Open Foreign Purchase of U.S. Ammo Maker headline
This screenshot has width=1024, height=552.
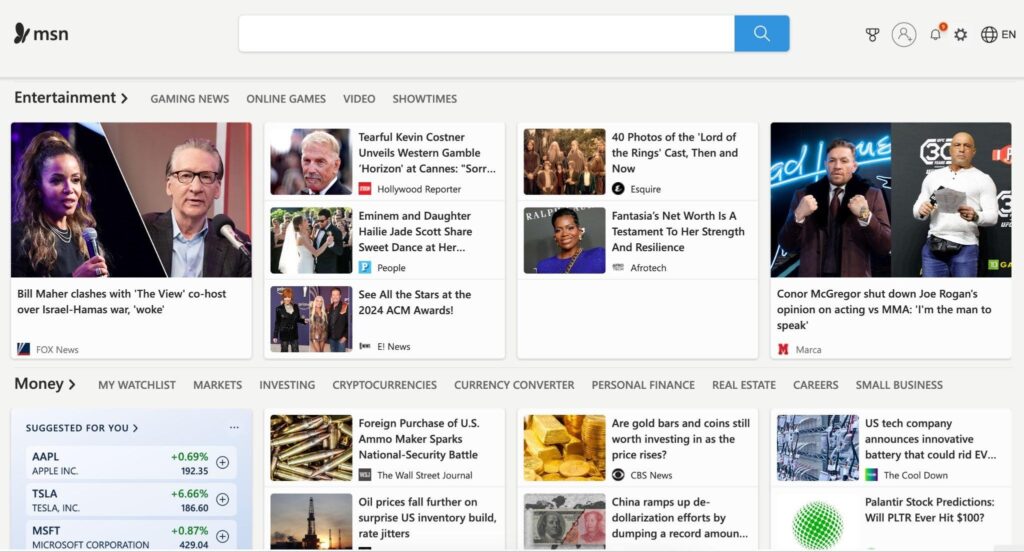419,438
